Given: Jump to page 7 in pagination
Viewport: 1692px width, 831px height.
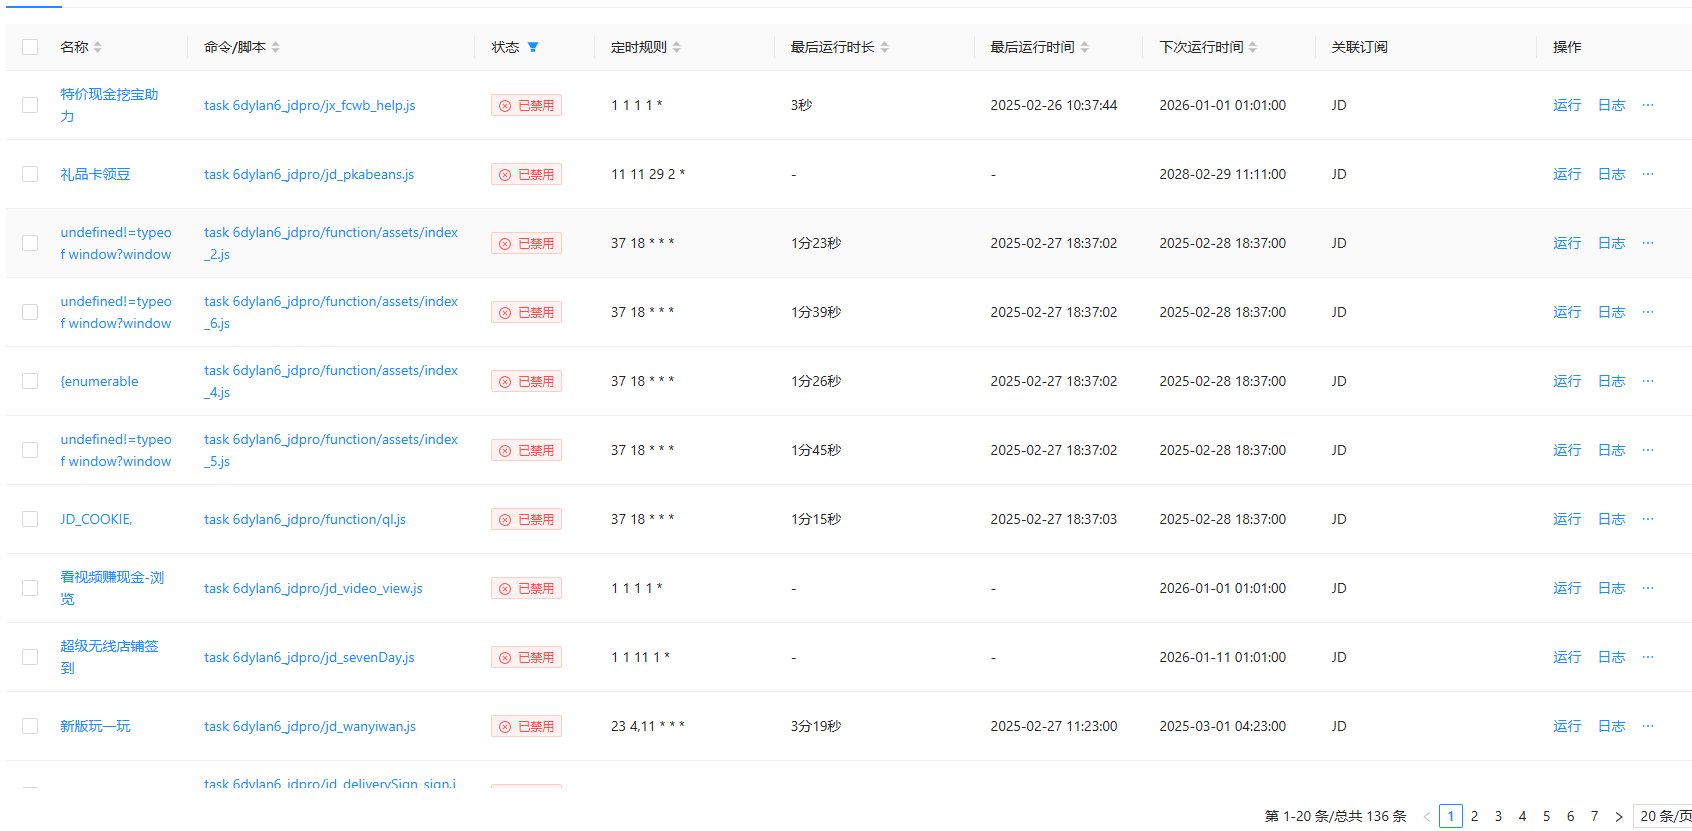Looking at the screenshot, I should pyautogui.click(x=1594, y=816).
